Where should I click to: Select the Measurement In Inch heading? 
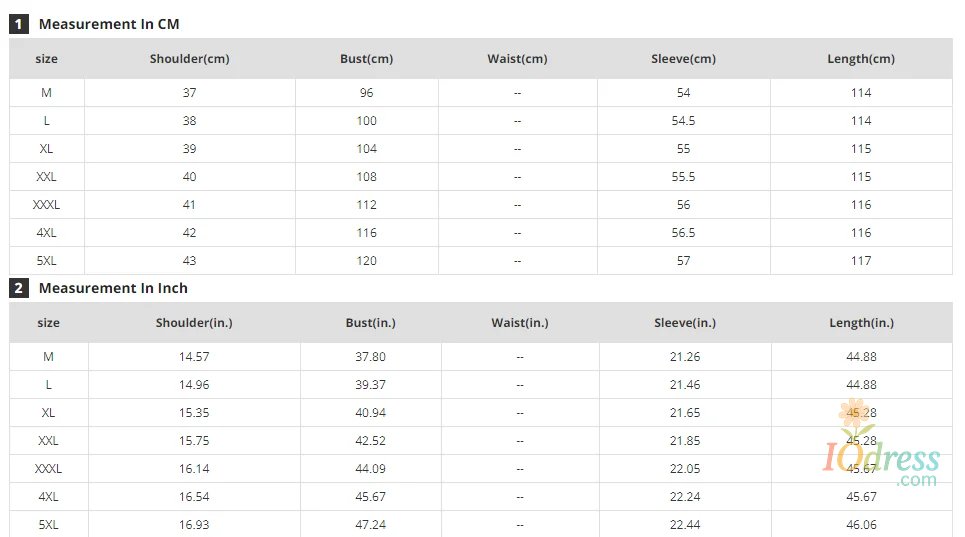pos(113,288)
